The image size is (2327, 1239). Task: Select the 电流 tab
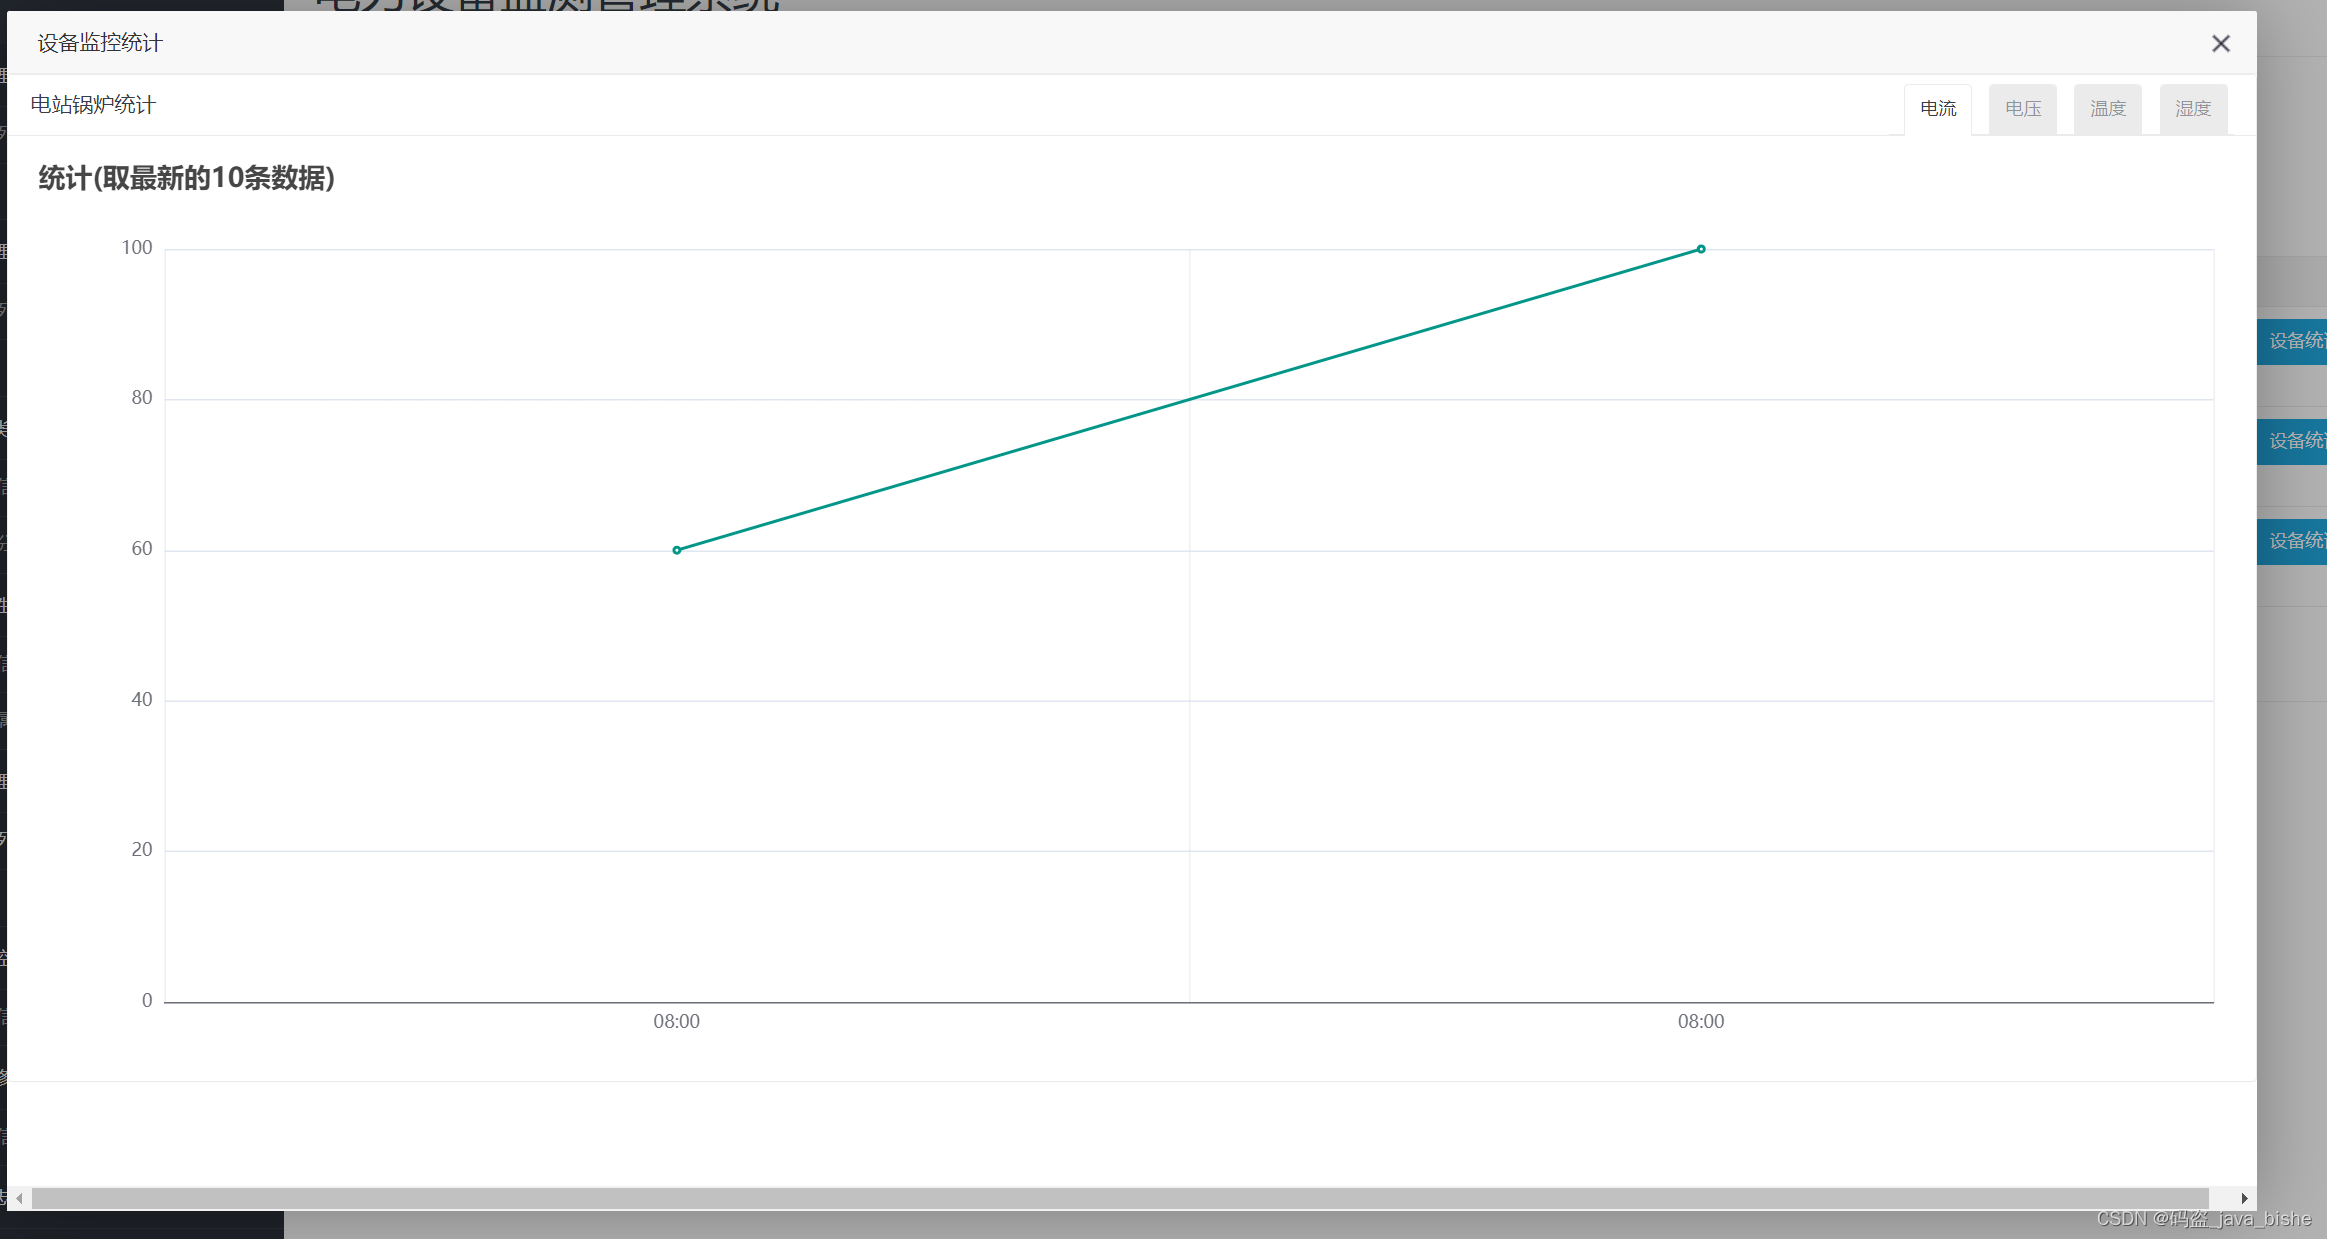[x=1937, y=109]
